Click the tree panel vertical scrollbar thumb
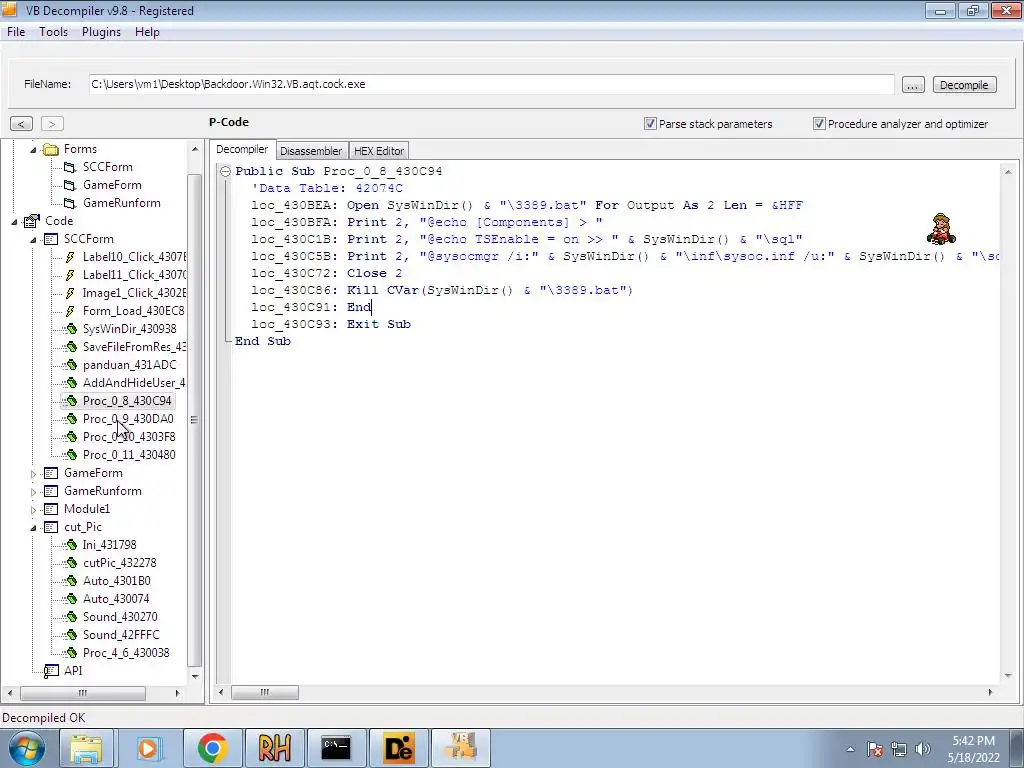Image resolution: width=1024 pixels, height=768 pixels. tap(194, 420)
